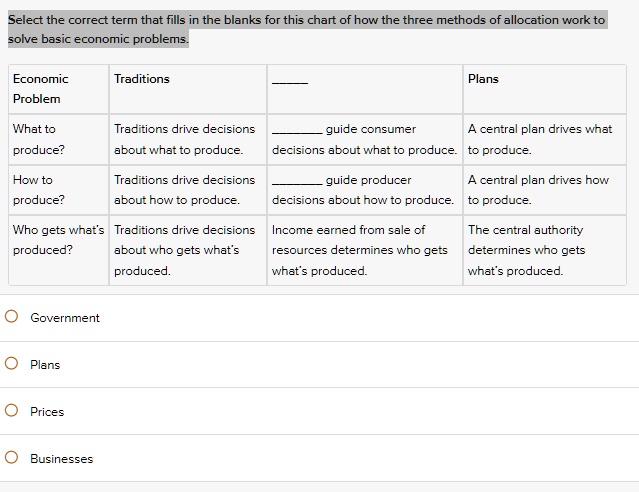The image size is (639, 492).
Task: Click "Traditions drive decisions about what to produce" cell
Action: point(187,139)
